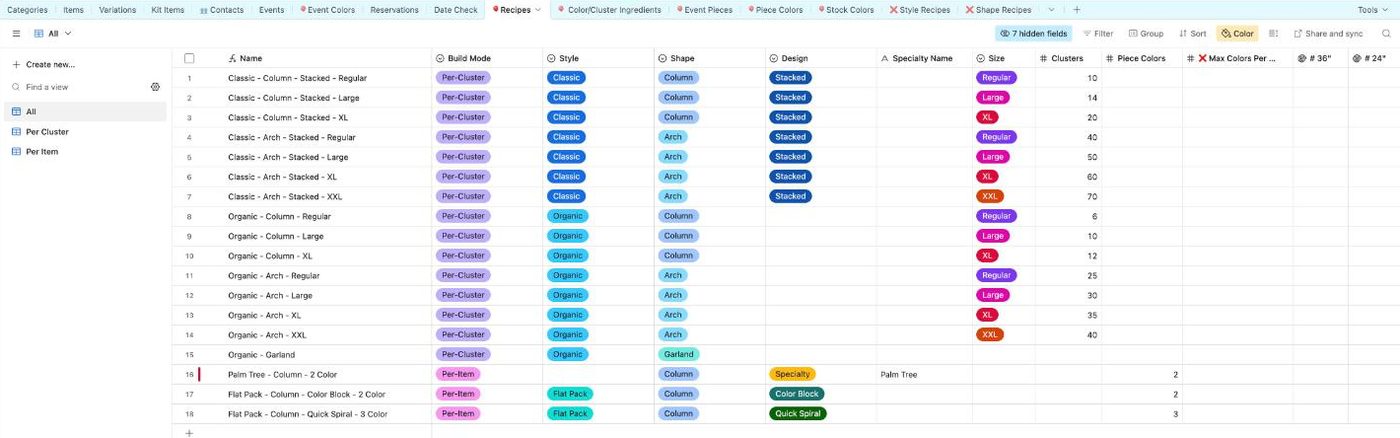Image resolution: width=1400 pixels, height=438 pixels.
Task: Switch to the Categories table tab
Action: [28, 10]
